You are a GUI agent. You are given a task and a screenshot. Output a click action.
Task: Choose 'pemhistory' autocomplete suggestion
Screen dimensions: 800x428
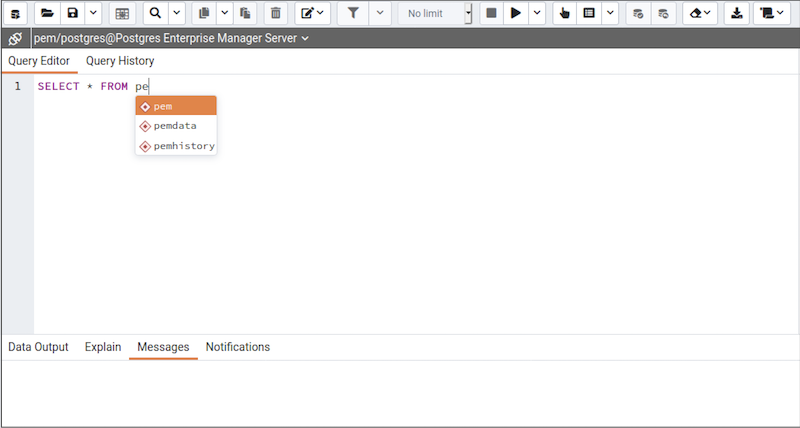176,146
